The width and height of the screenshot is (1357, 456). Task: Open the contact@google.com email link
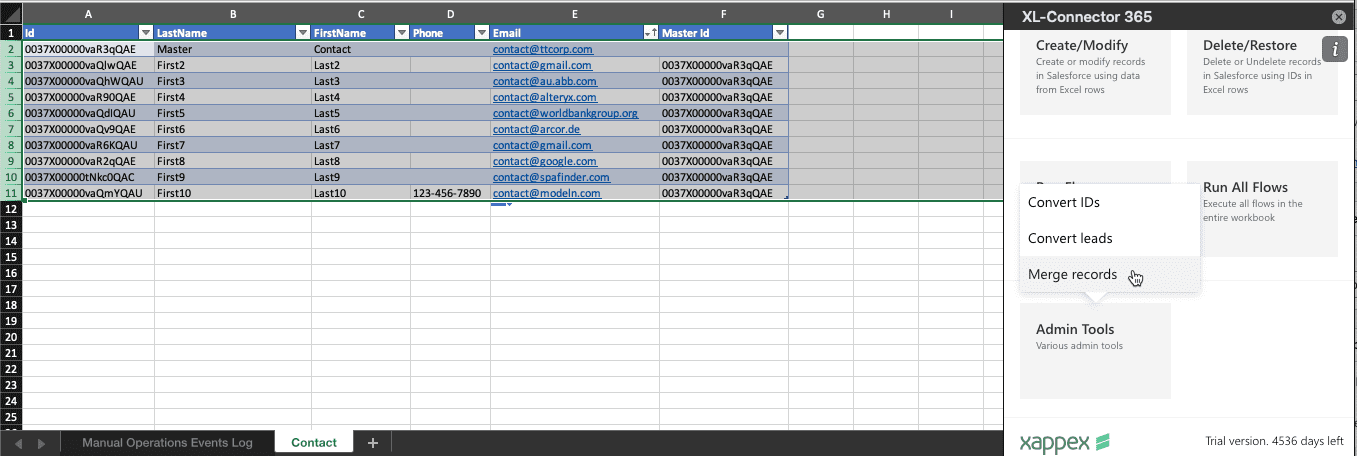pos(544,161)
